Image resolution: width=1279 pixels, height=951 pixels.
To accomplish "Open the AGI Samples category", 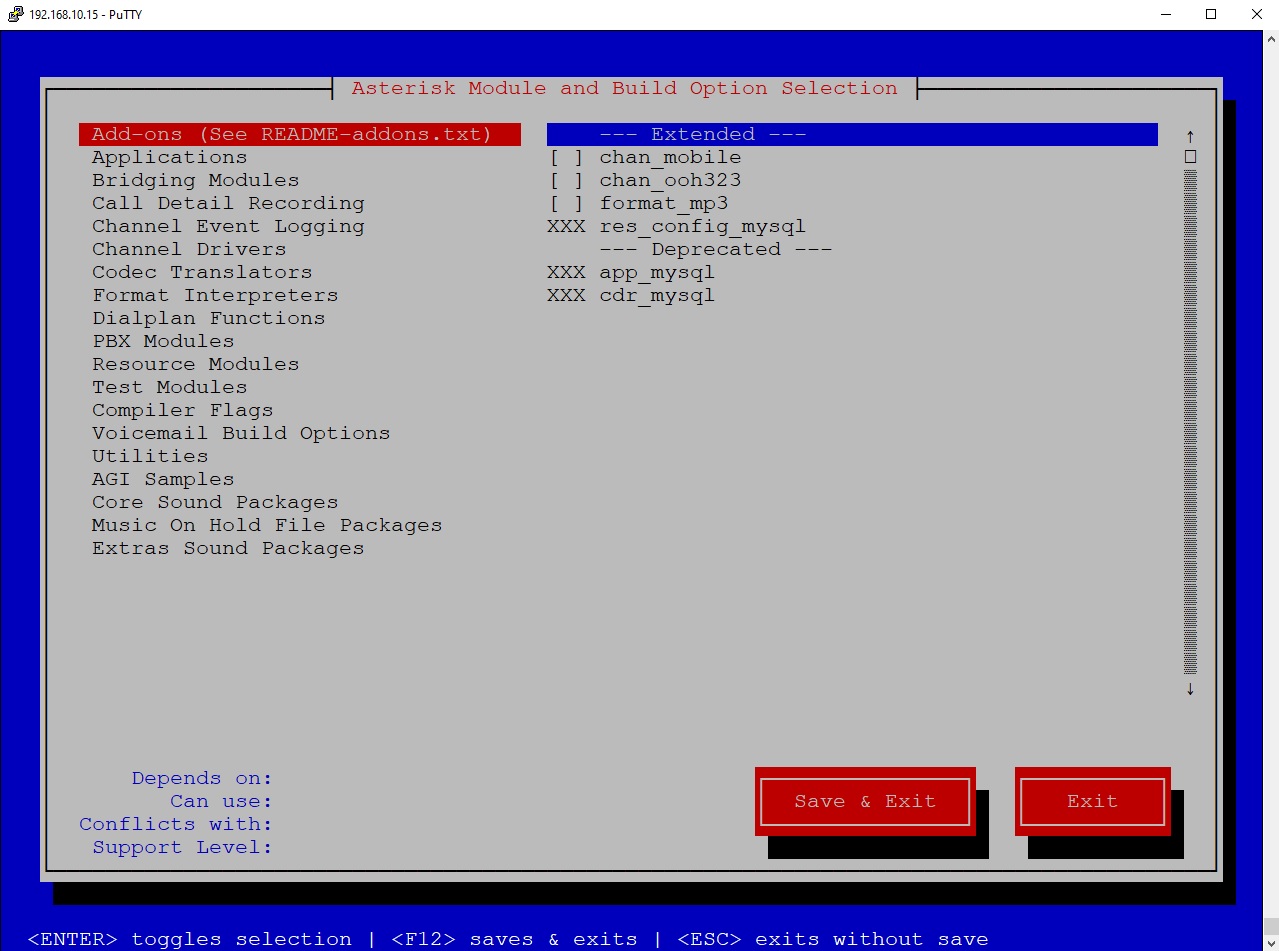I will click(163, 479).
